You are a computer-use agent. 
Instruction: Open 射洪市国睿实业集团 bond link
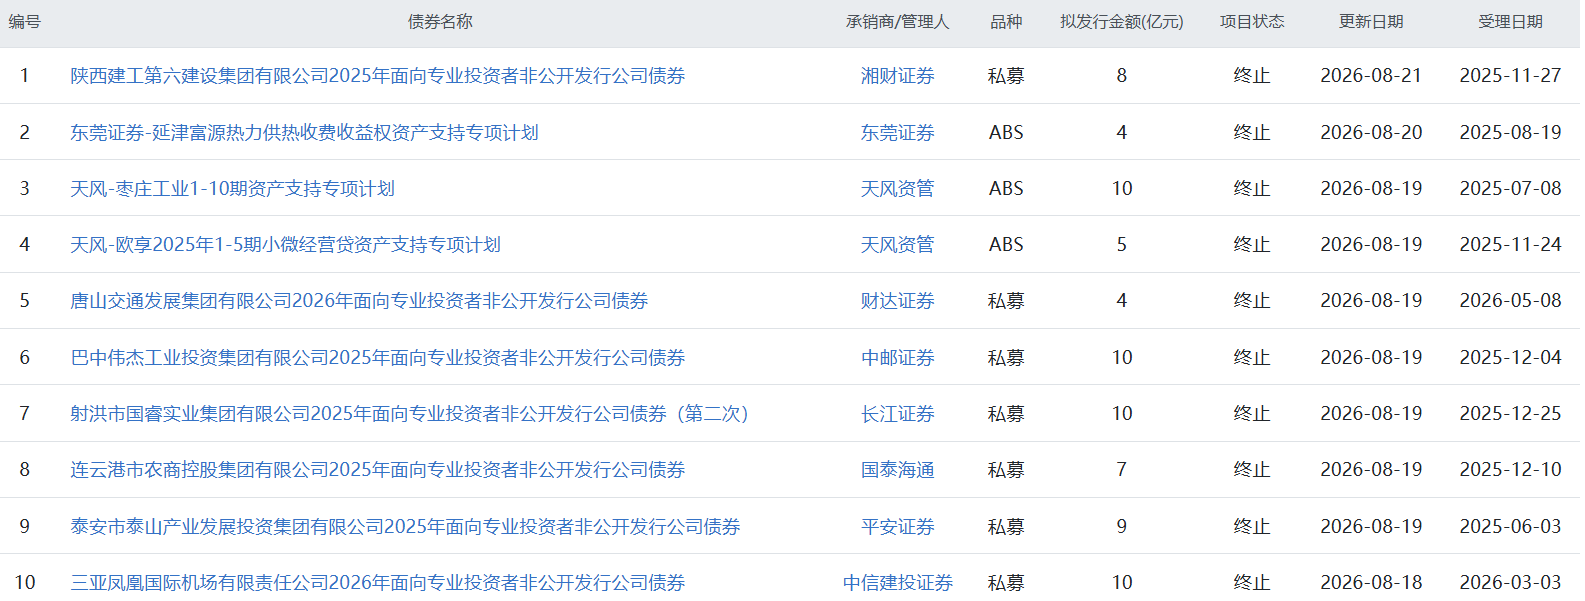pos(410,413)
